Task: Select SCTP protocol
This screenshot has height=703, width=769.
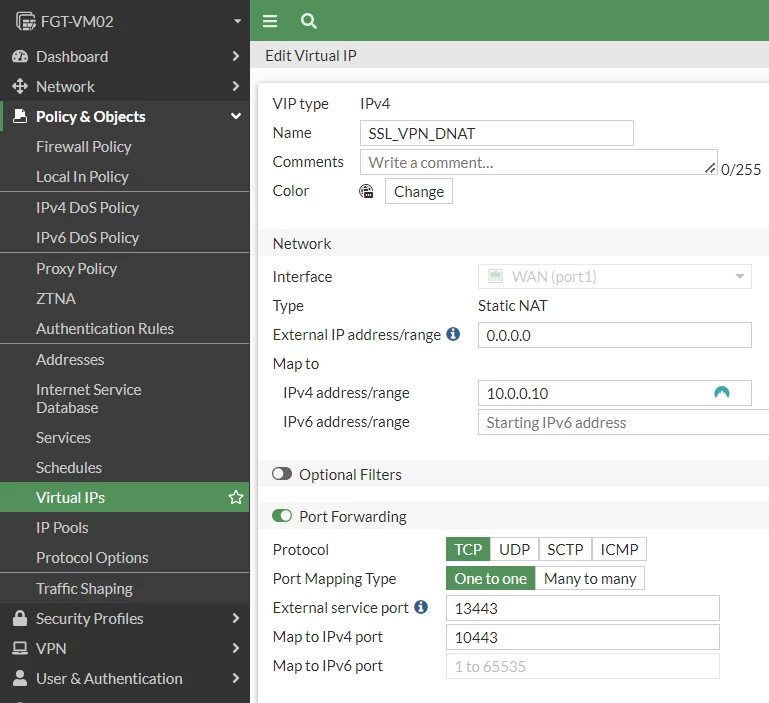Action: coord(565,549)
